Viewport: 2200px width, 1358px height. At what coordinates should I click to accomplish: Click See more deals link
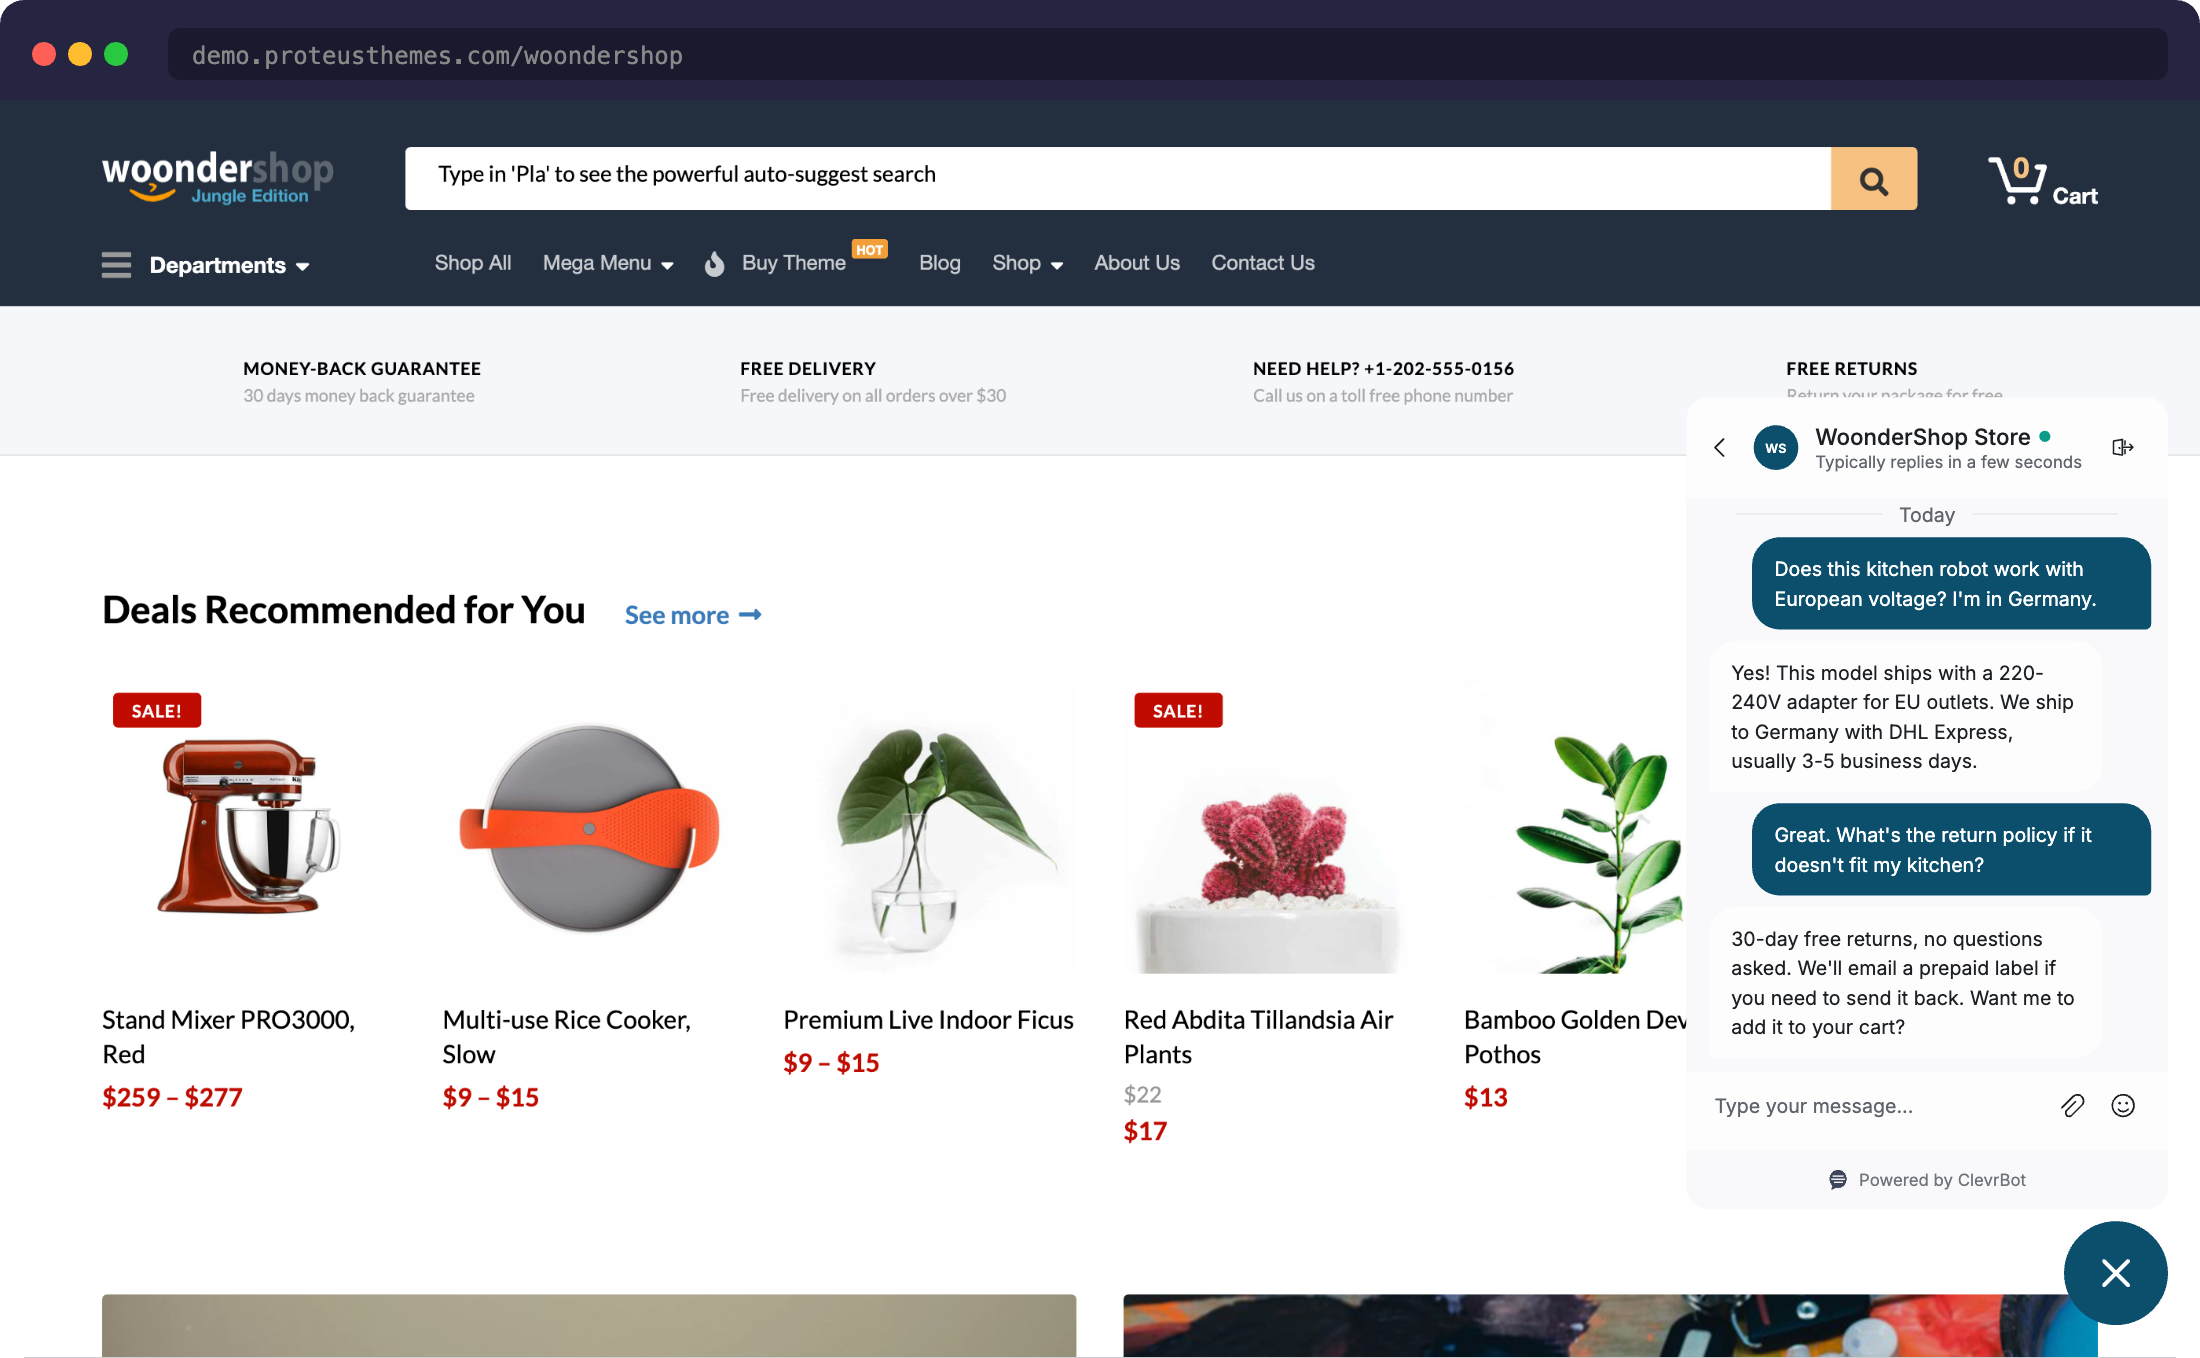tap(692, 615)
